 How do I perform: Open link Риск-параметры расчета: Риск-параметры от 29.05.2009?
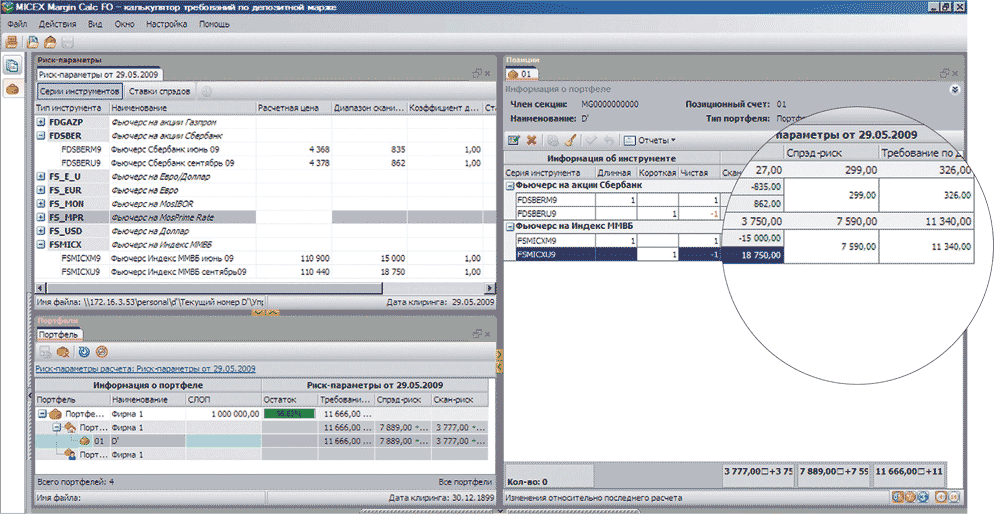pyautogui.click(x=145, y=369)
